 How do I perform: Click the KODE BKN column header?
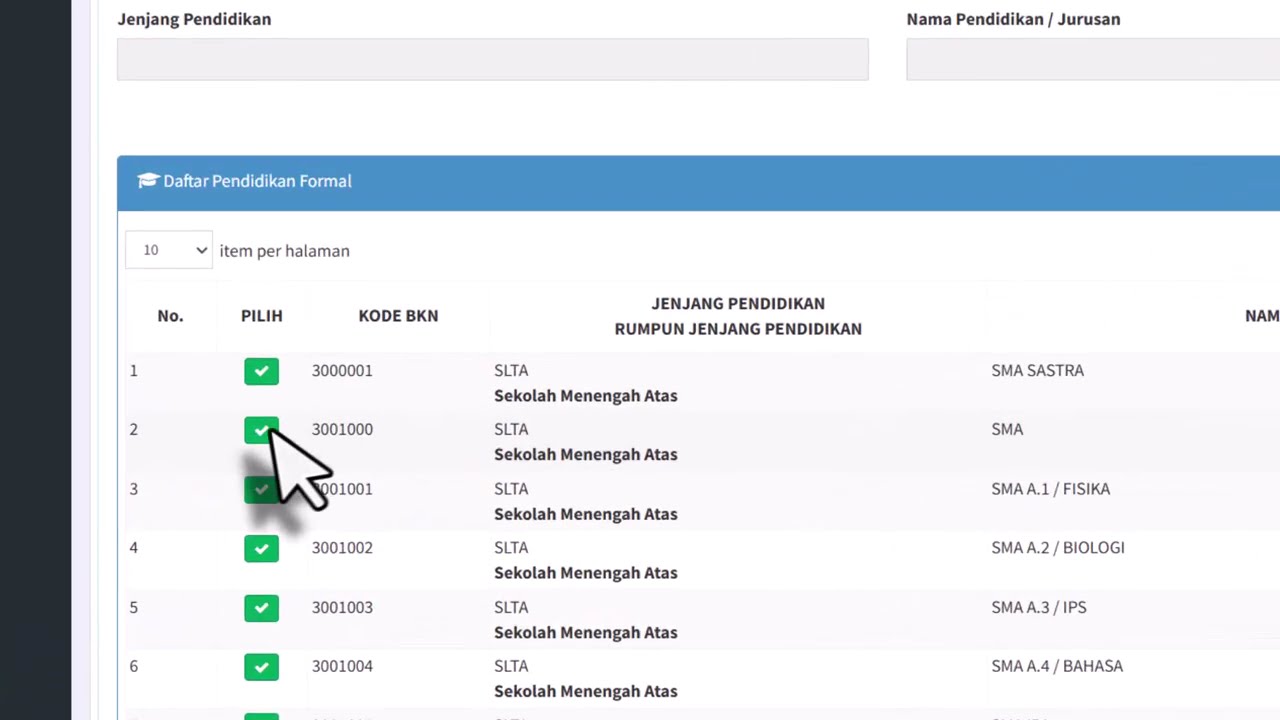pos(398,316)
